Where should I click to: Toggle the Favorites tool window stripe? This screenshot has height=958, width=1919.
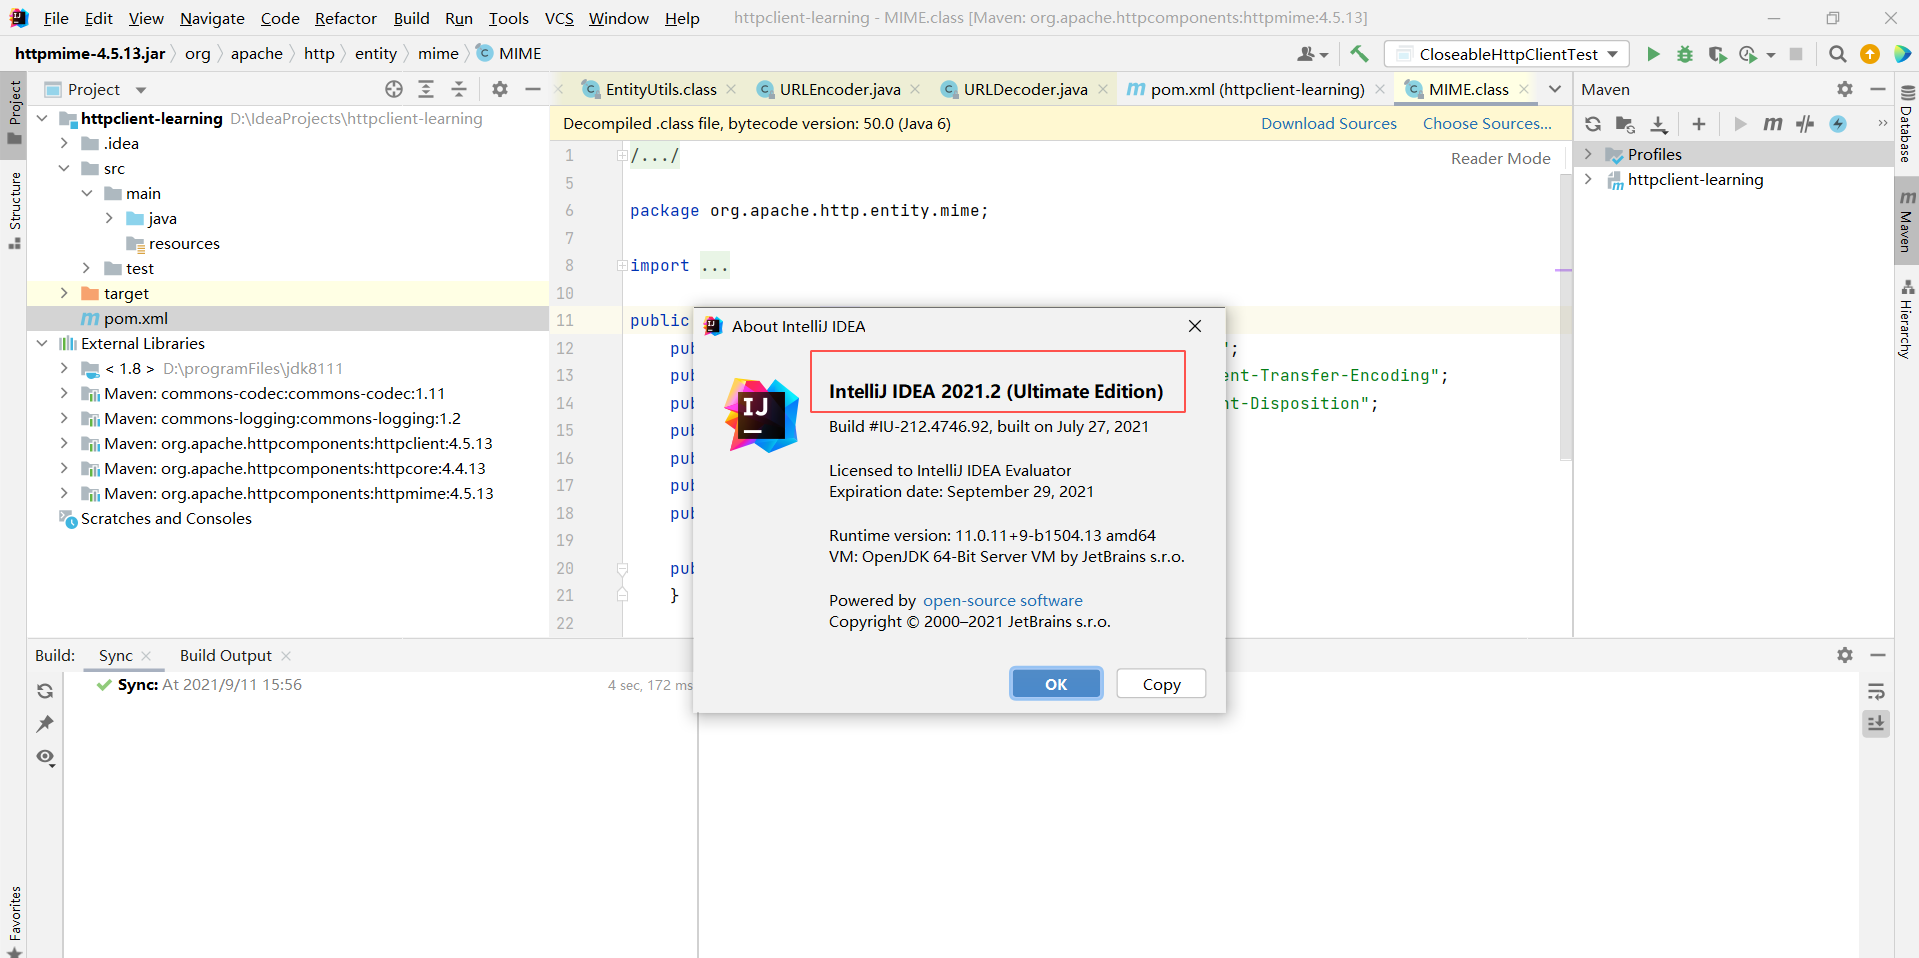click(x=14, y=921)
